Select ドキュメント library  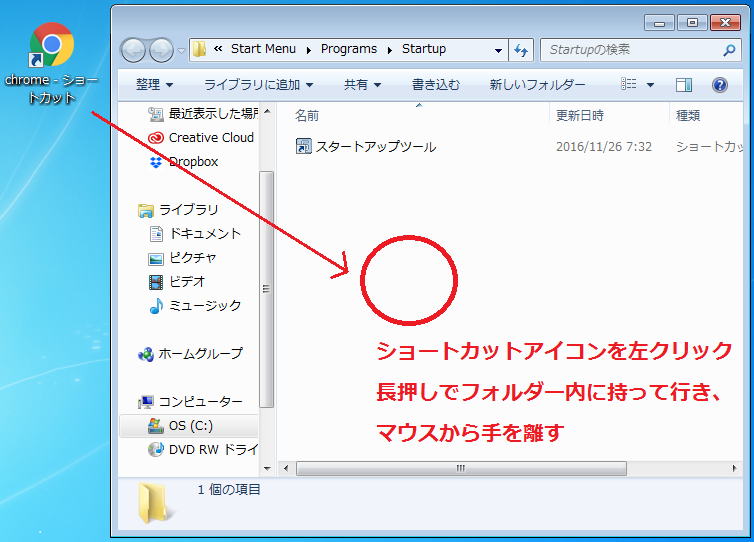tap(195, 234)
